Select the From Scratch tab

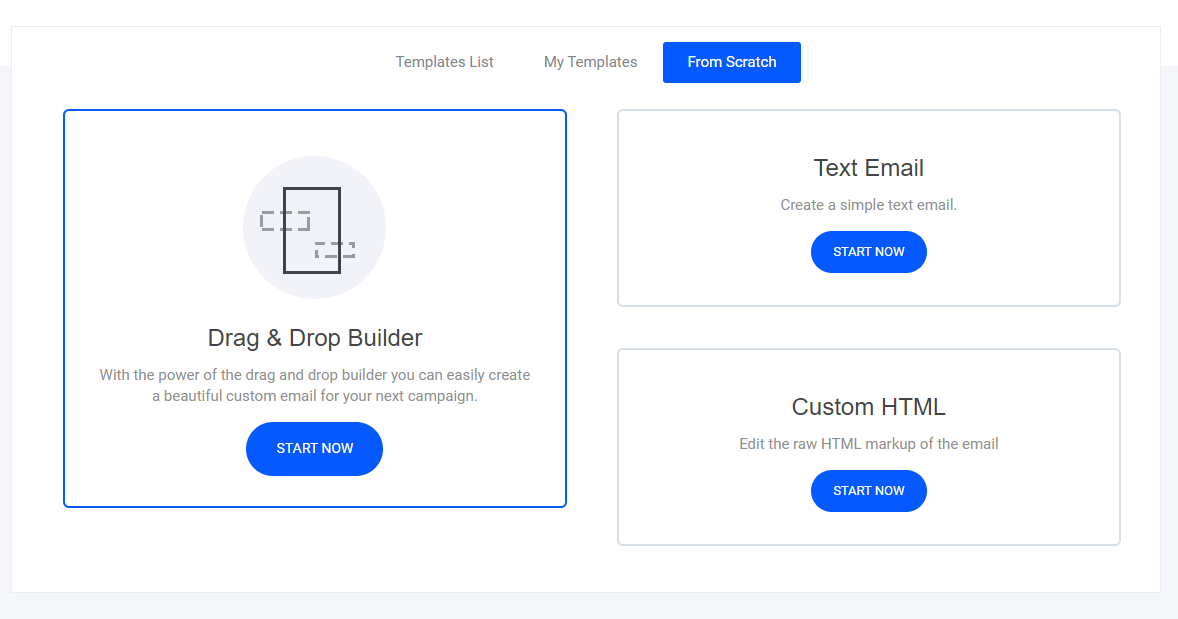coord(731,62)
